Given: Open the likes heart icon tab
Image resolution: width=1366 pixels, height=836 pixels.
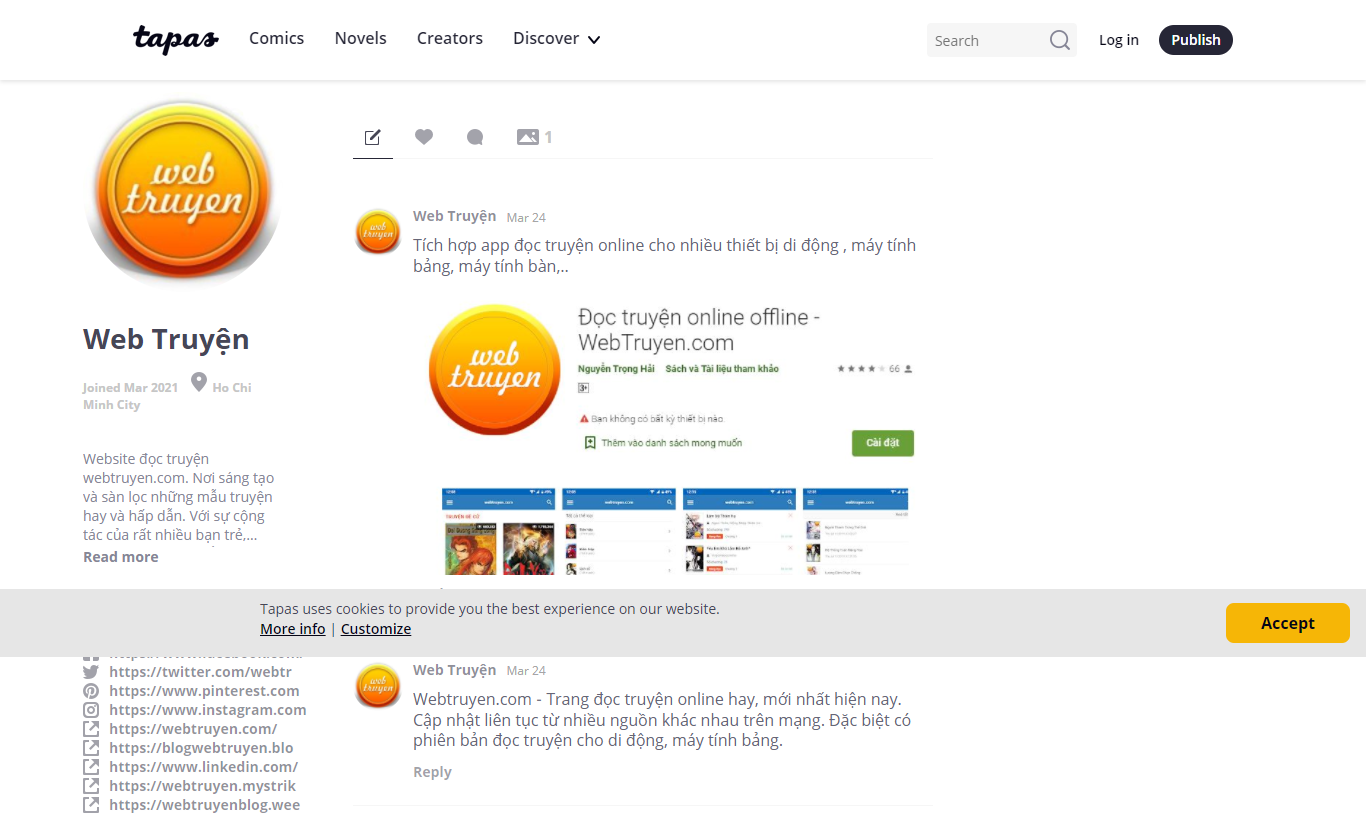Looking at the screenshot, I should [x=424, y=137].
